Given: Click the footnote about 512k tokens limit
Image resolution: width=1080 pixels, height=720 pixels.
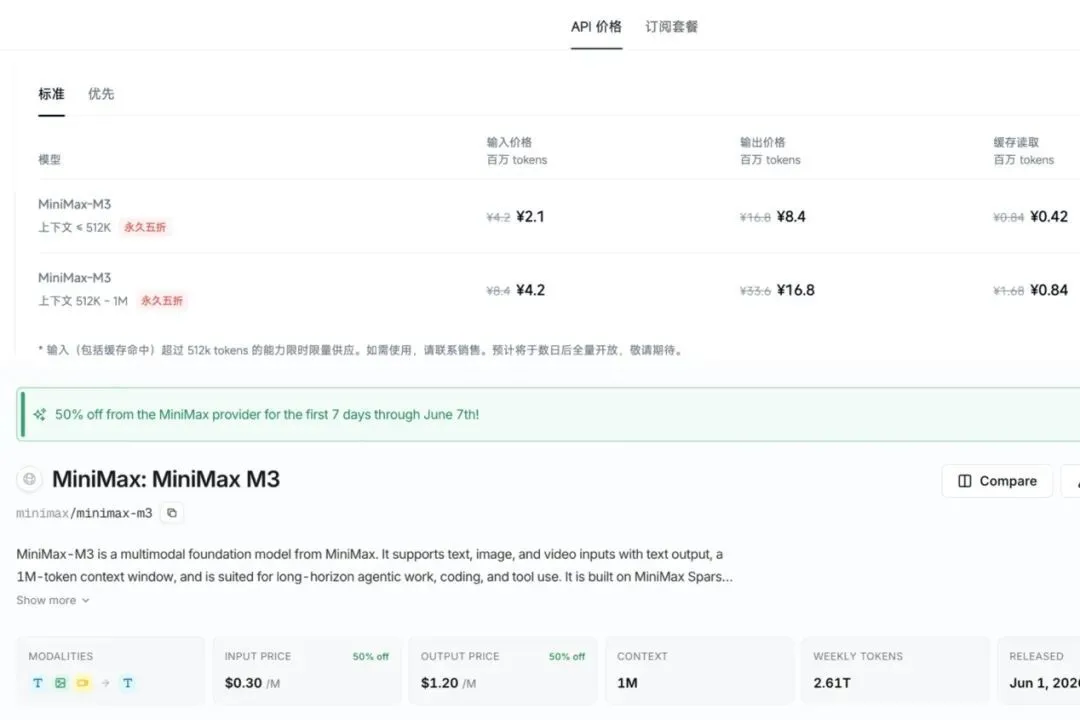Looking at the screenshot, I should pos(362,350).
